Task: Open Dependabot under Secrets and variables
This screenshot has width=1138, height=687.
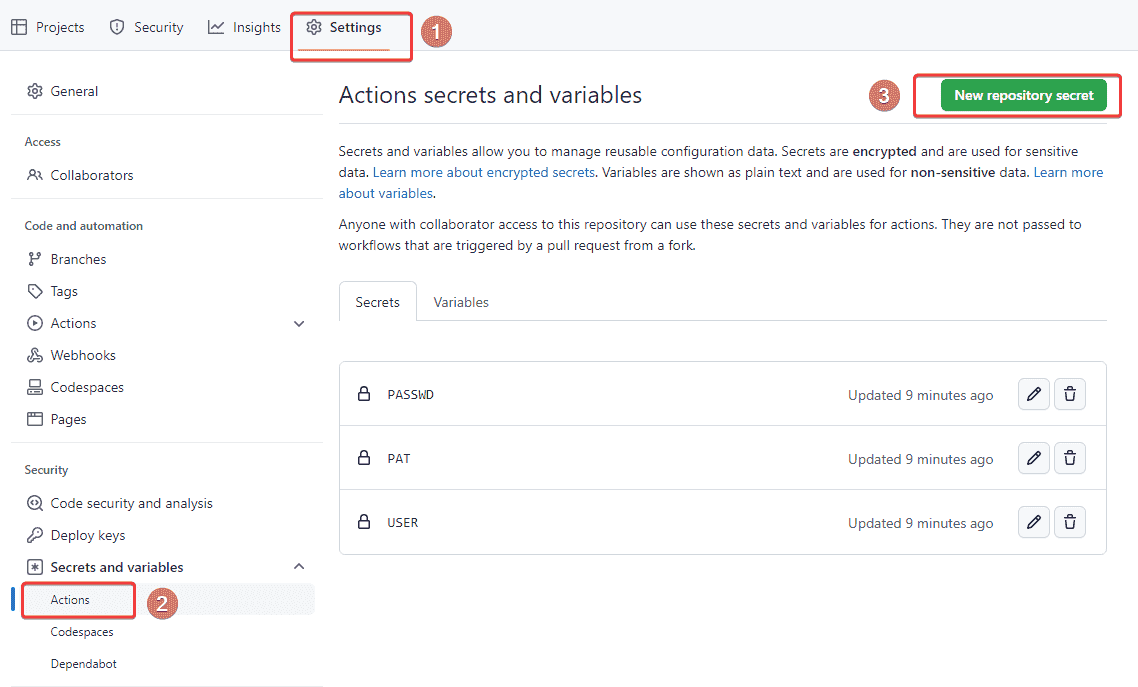Action: point(83,663)
